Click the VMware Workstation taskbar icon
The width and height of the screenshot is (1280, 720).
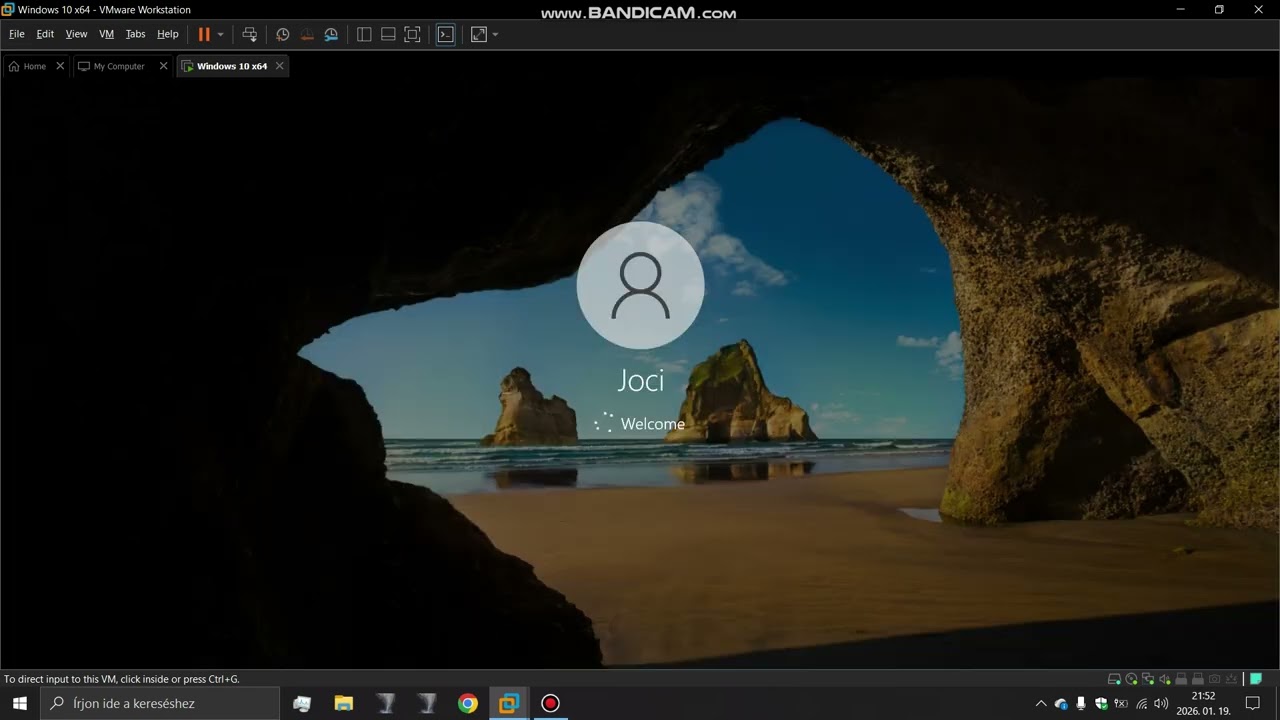click(509, 703)
